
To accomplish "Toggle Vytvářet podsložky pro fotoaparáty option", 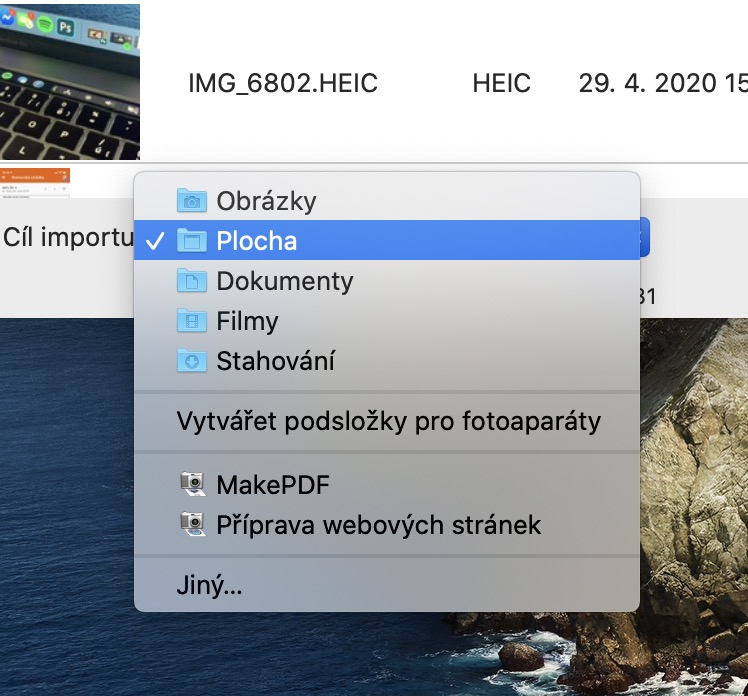I will (389, 421).
